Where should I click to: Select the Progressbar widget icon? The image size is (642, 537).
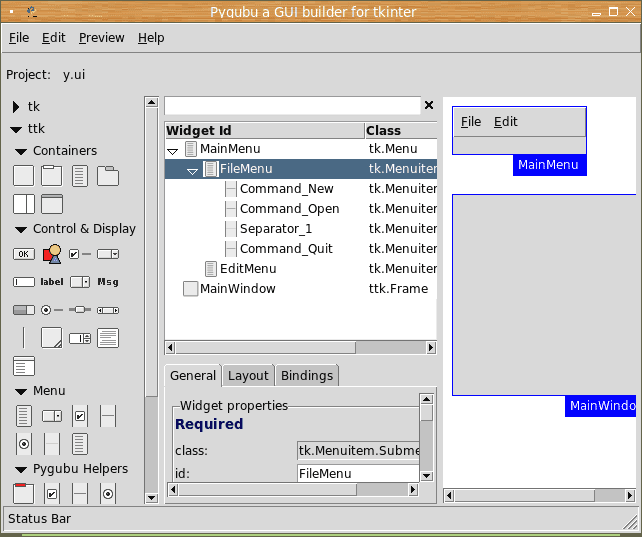pos(24,310)
